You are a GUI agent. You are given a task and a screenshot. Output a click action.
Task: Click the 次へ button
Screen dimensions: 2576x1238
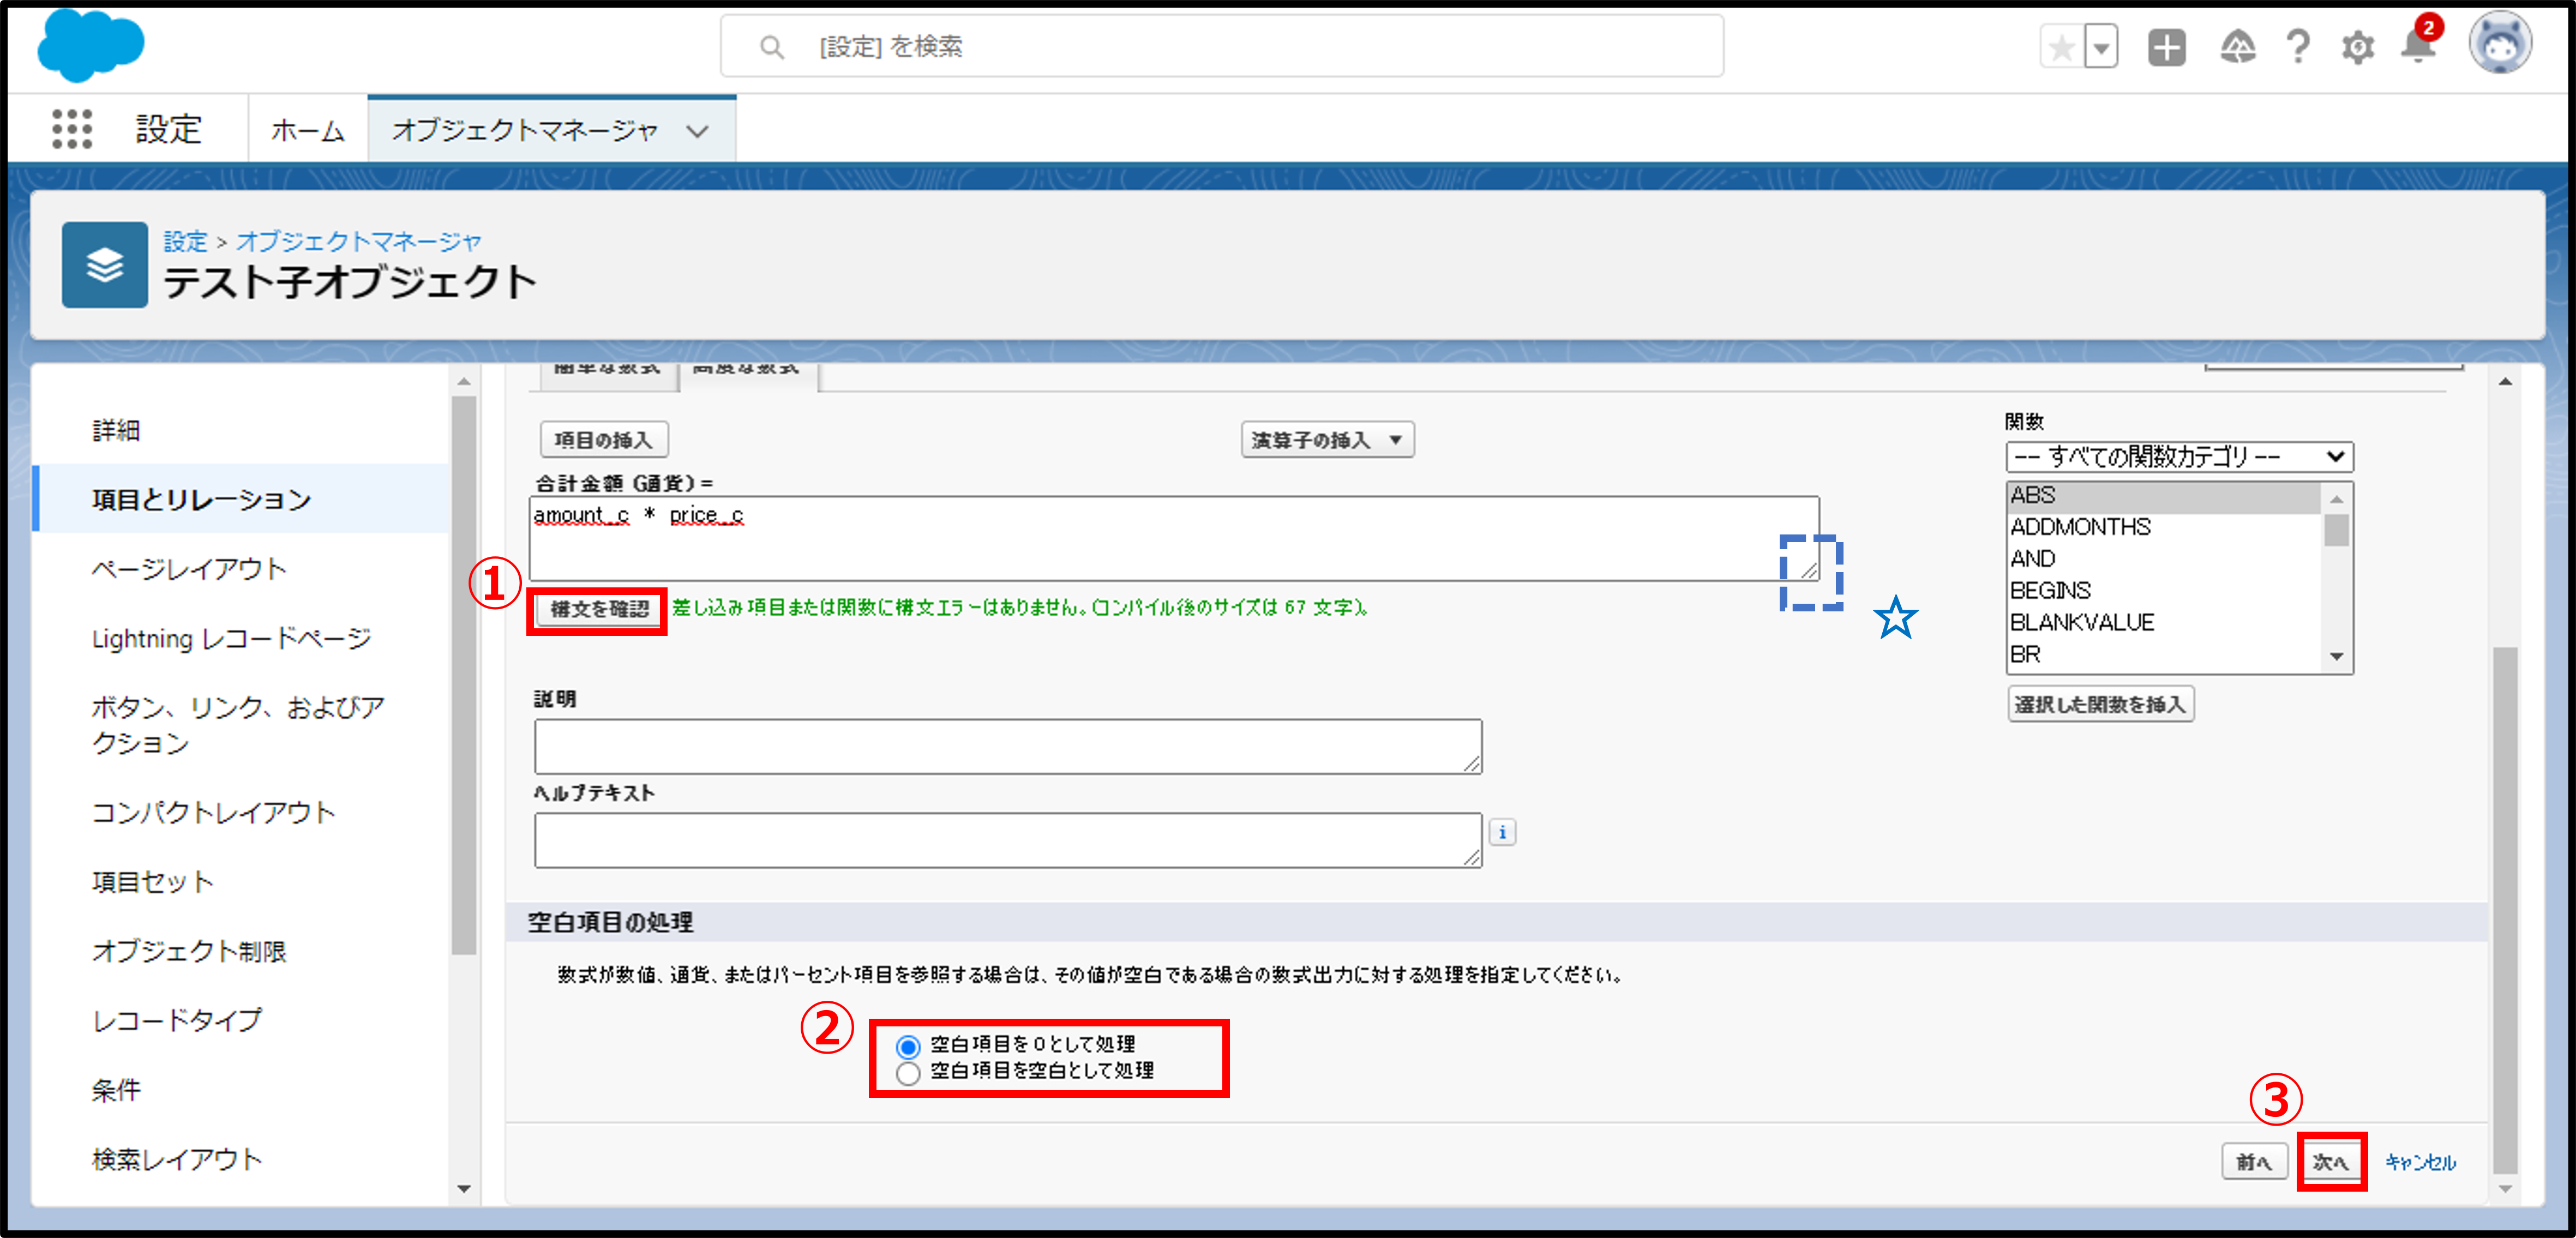click(2330, 1162)
